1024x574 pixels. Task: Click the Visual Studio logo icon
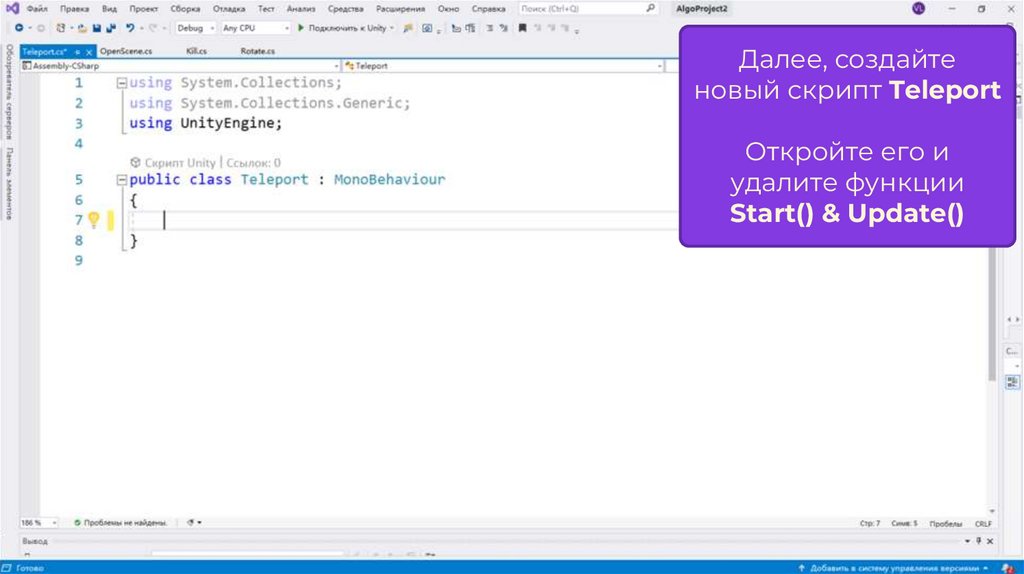[12, 8]
